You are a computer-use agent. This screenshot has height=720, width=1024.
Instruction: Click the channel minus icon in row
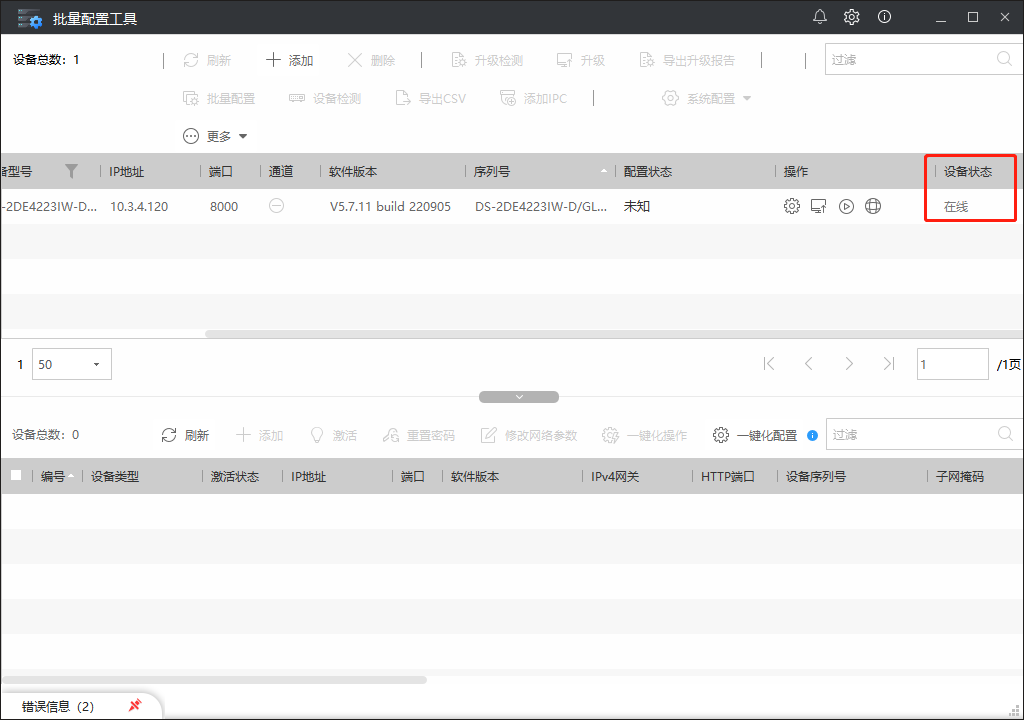click(x=276, y=206)
